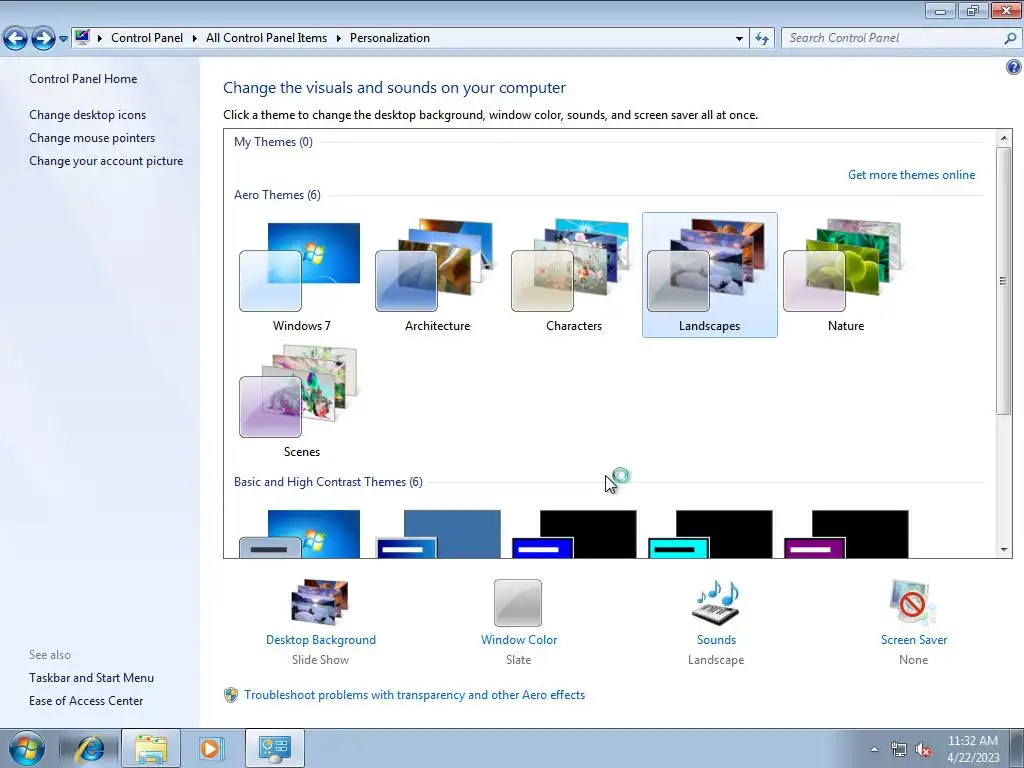
Task: Click the search magnifier icon
Action: (x=1010, y=39)
